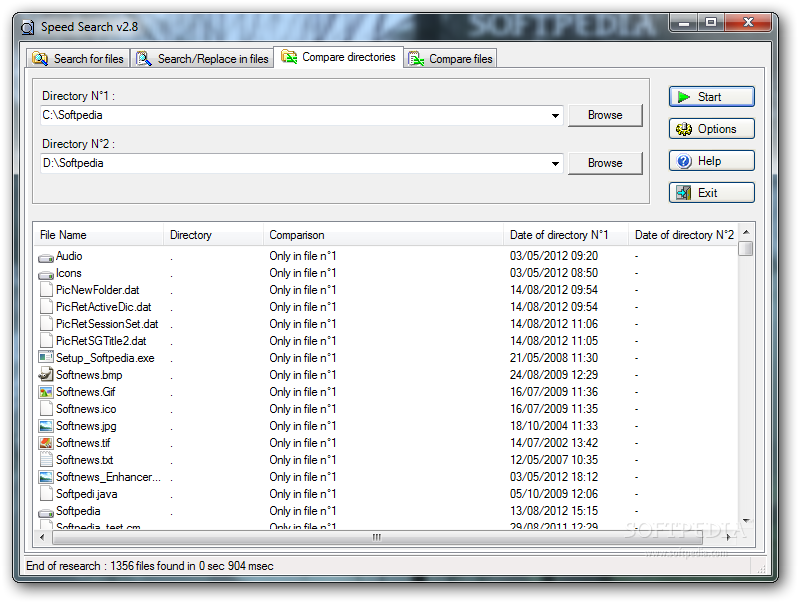Viewport: 799px width, 603px height.
Task: Select the date 18/10/2004 11:33
Action: click(x=554, y=426)
